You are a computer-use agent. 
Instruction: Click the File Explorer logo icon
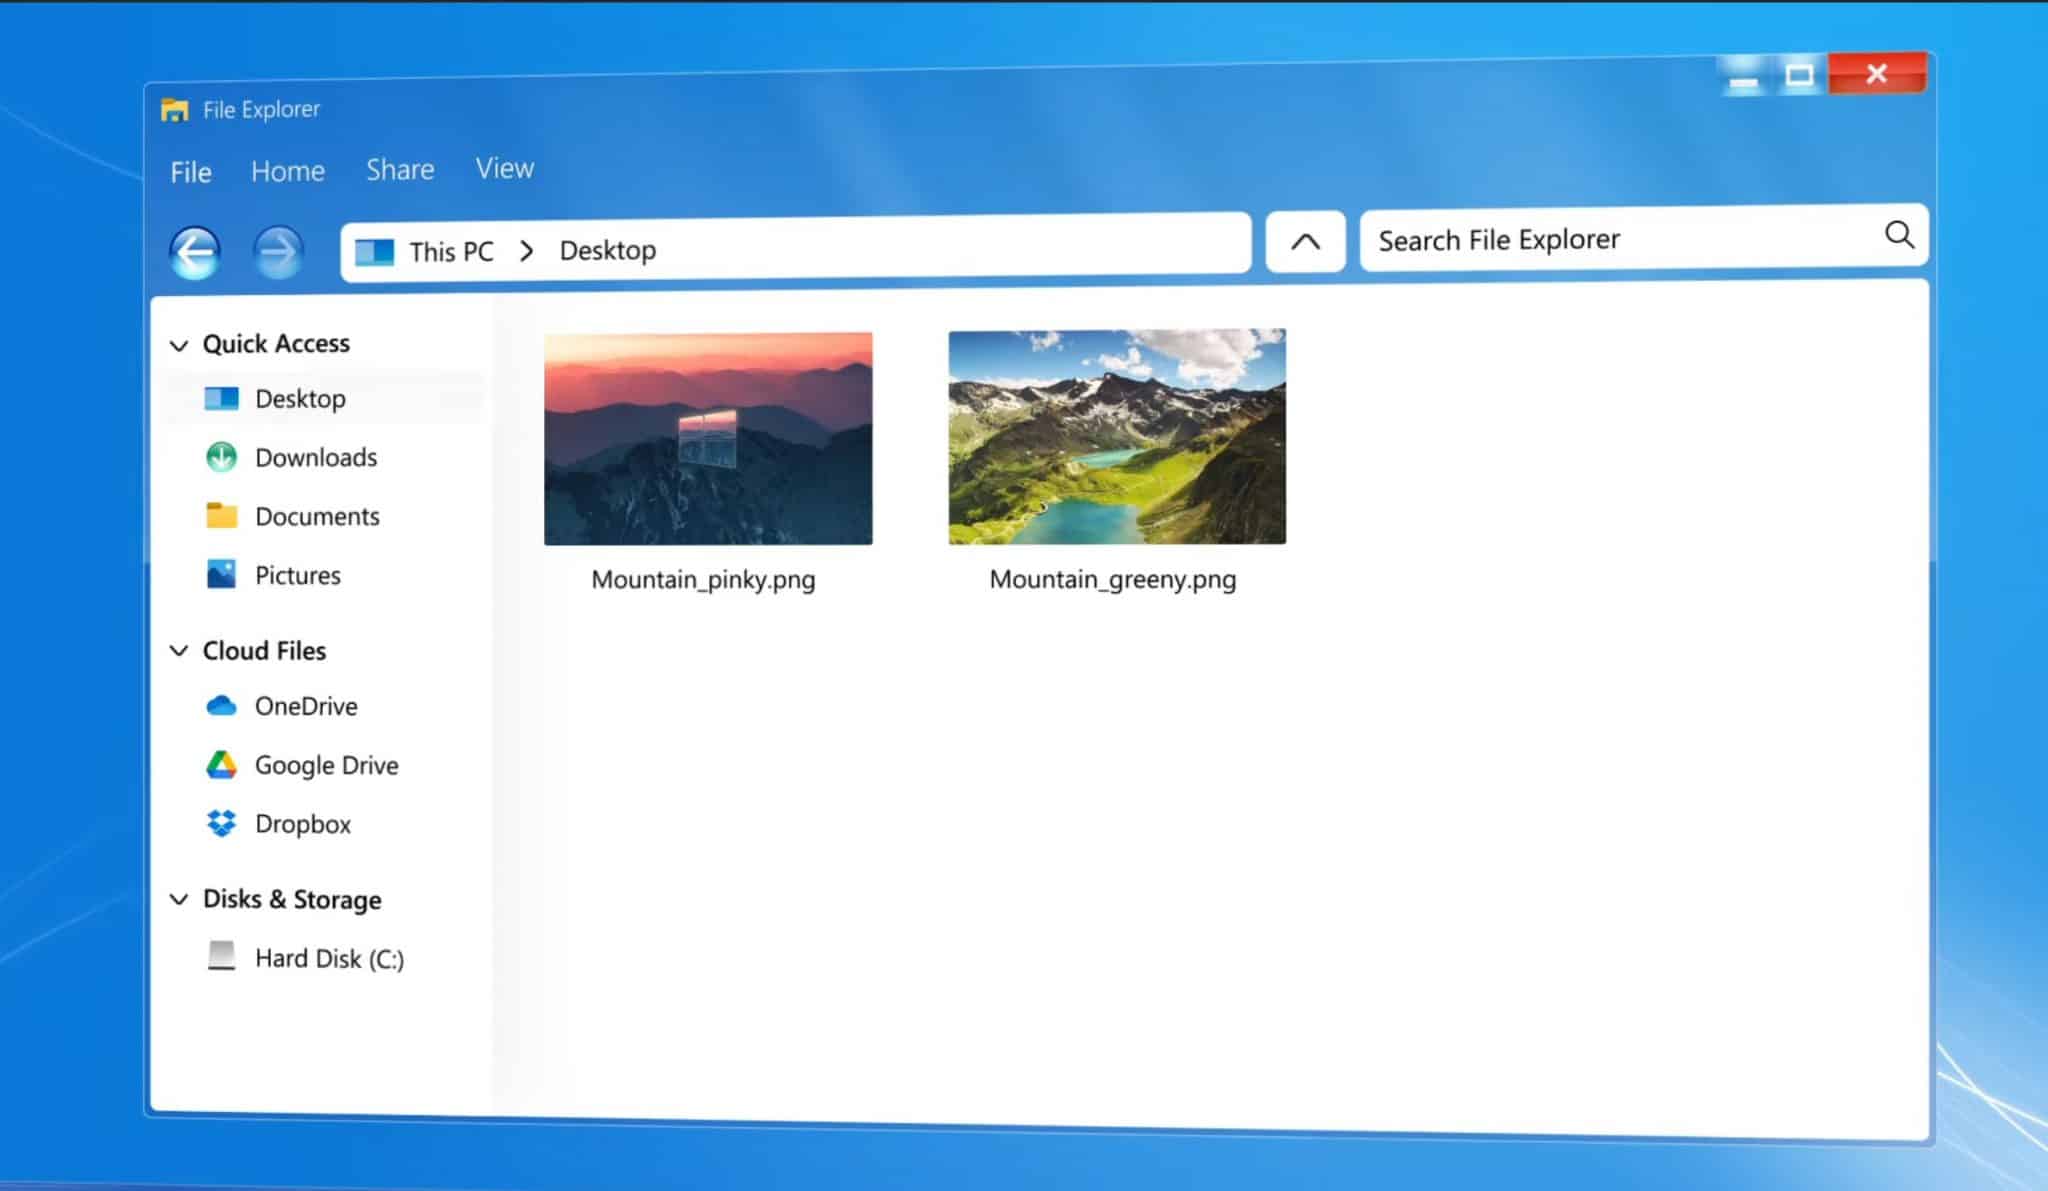[175, 107]
